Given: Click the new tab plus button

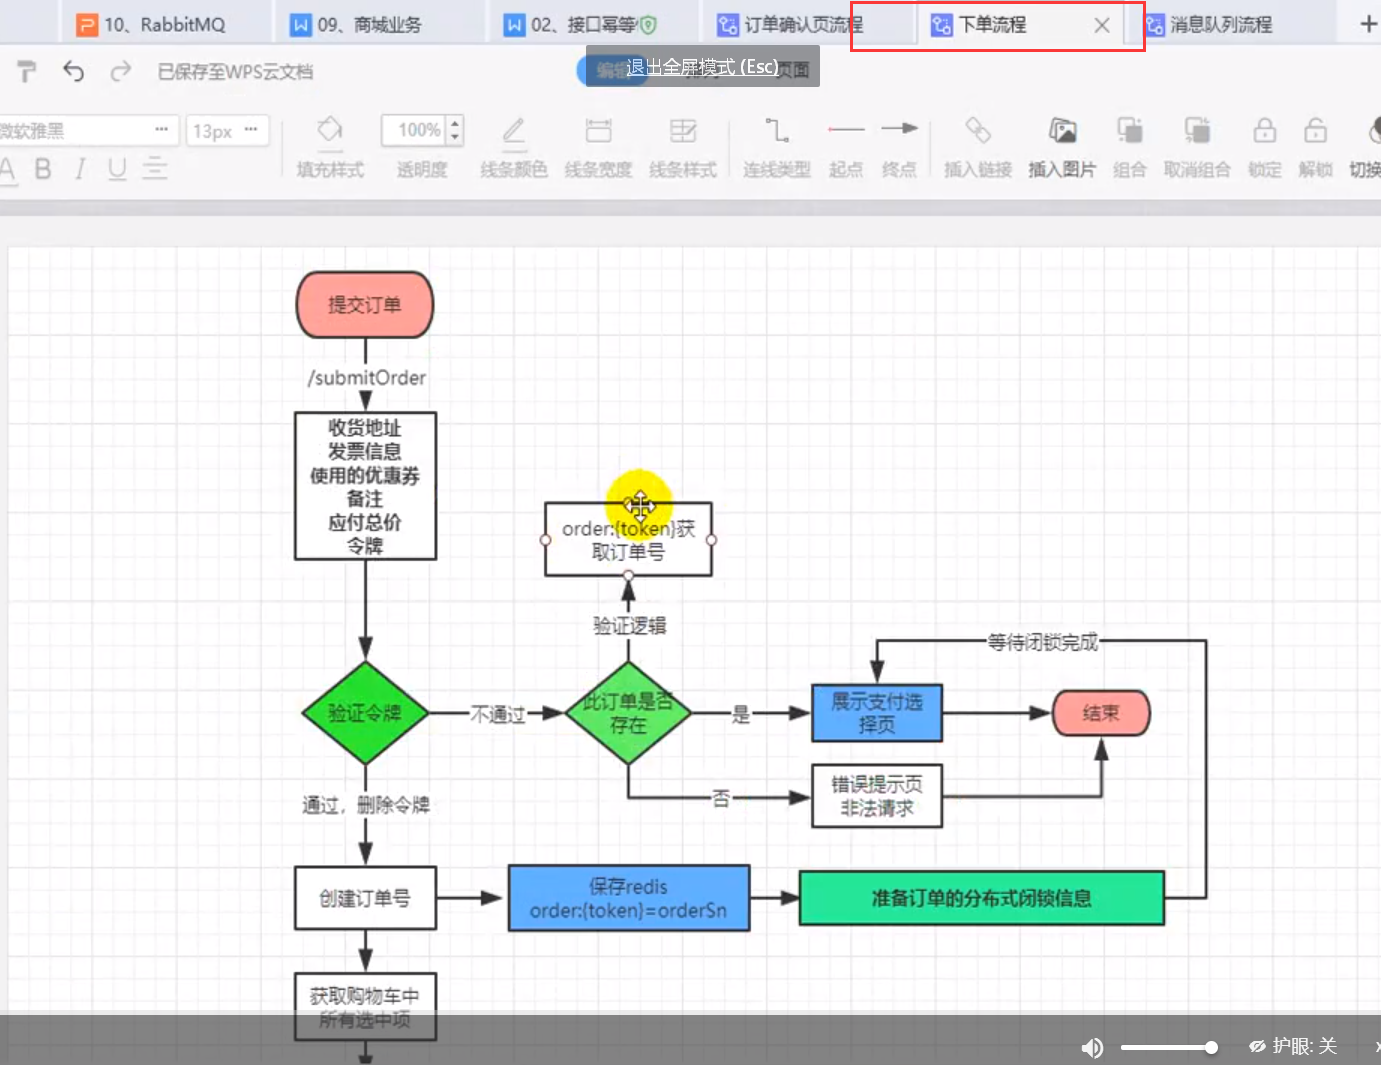Looking at the screenshot, I should tap(1368, 24).
